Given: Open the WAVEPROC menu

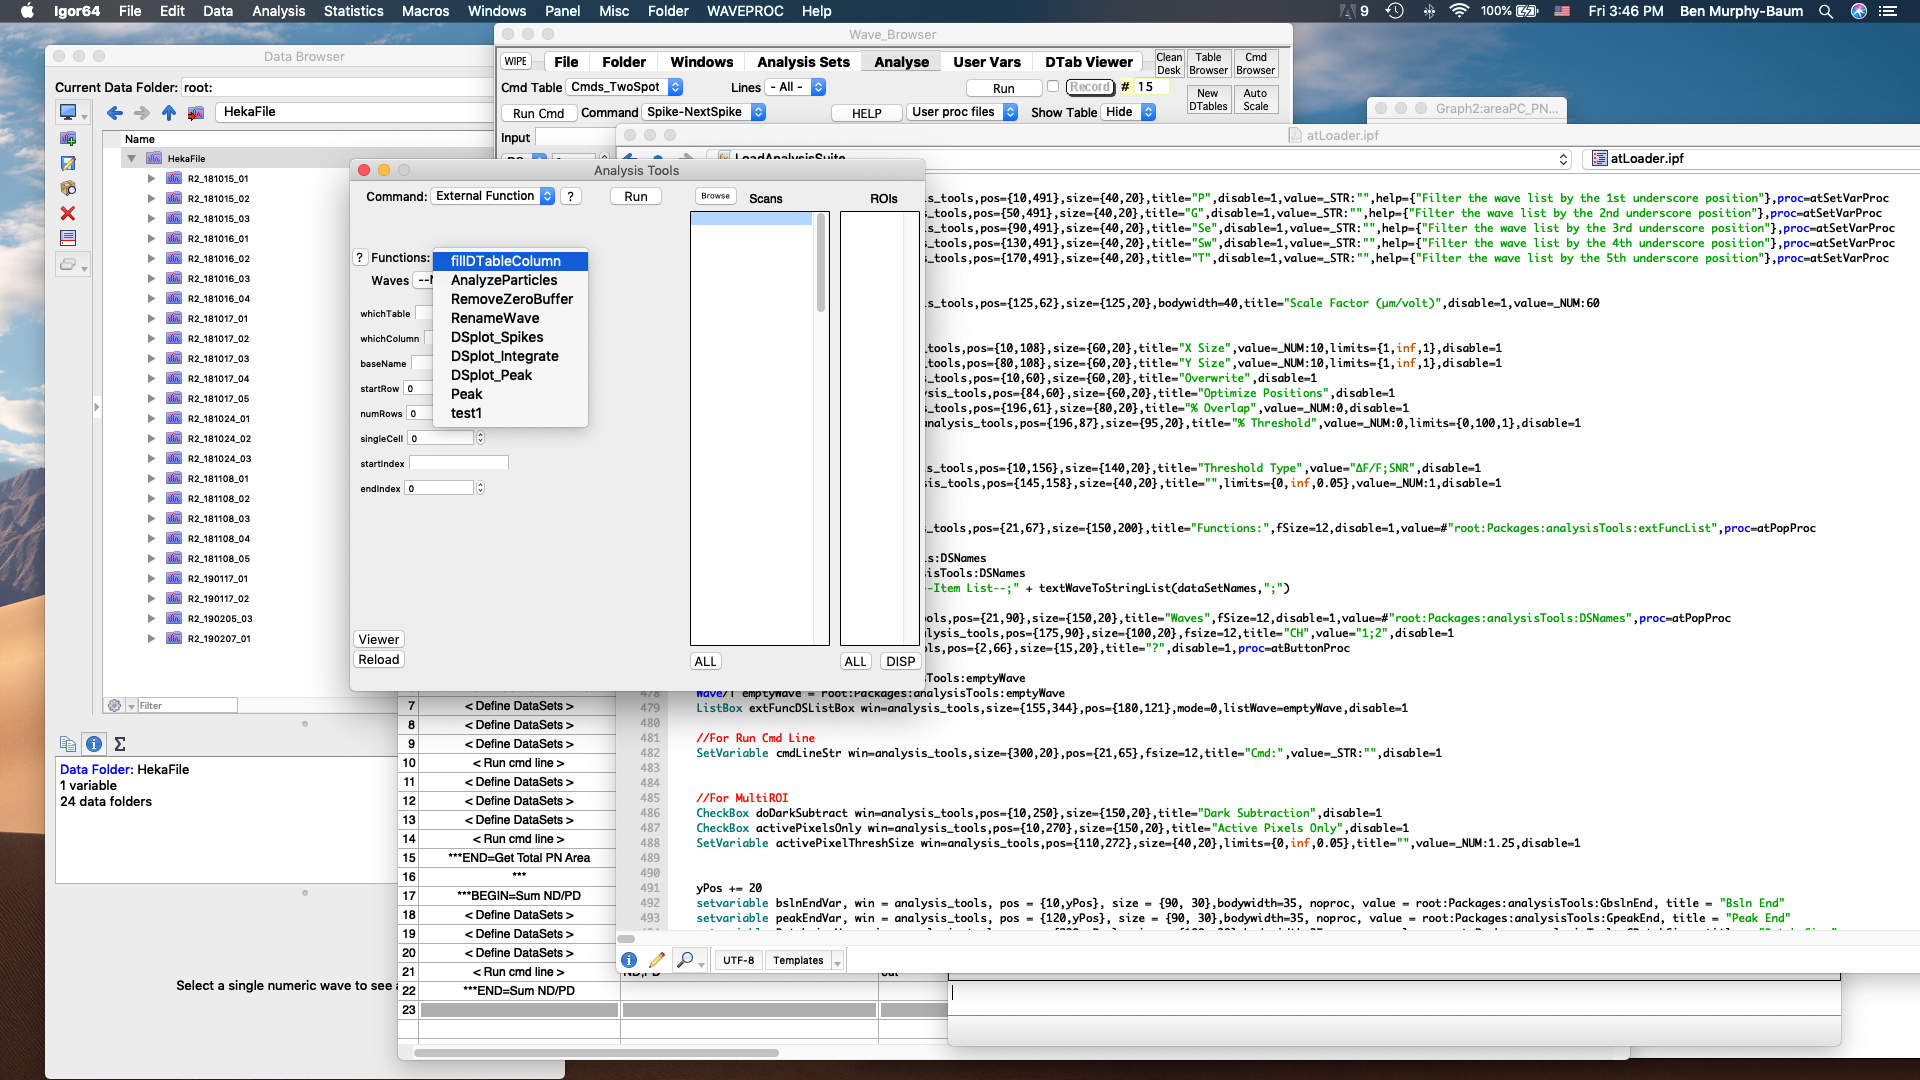Looking at the screenshot, I should (745, 11).
